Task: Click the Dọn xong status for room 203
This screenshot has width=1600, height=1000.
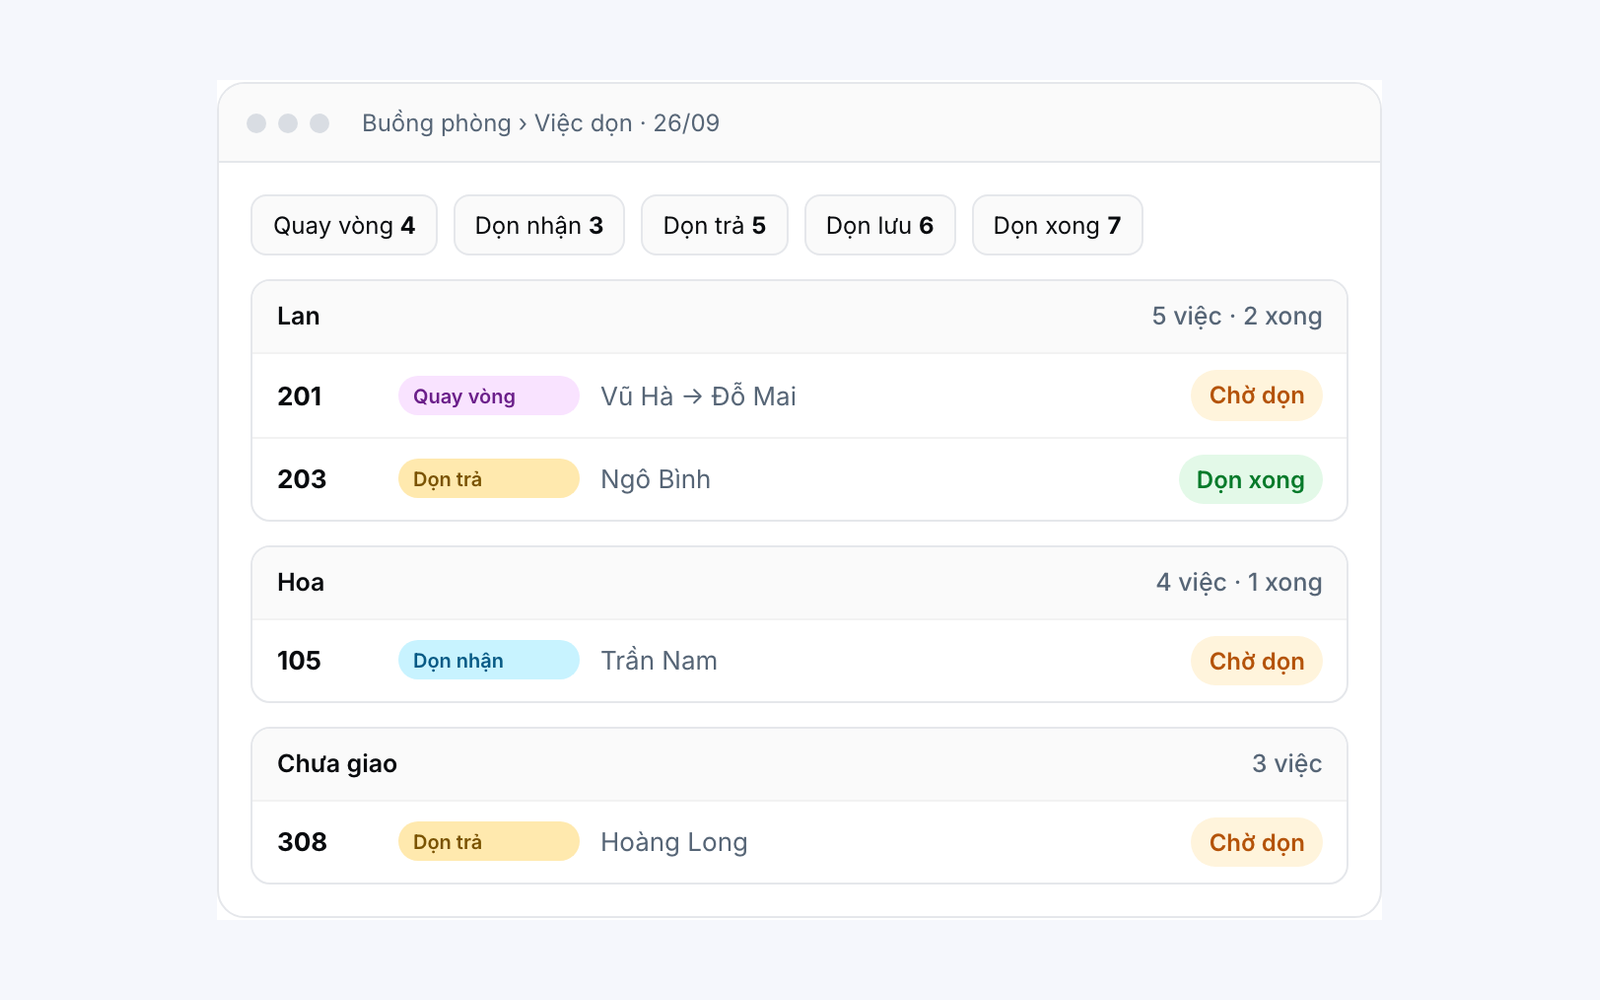Action: coord(1250,480)
